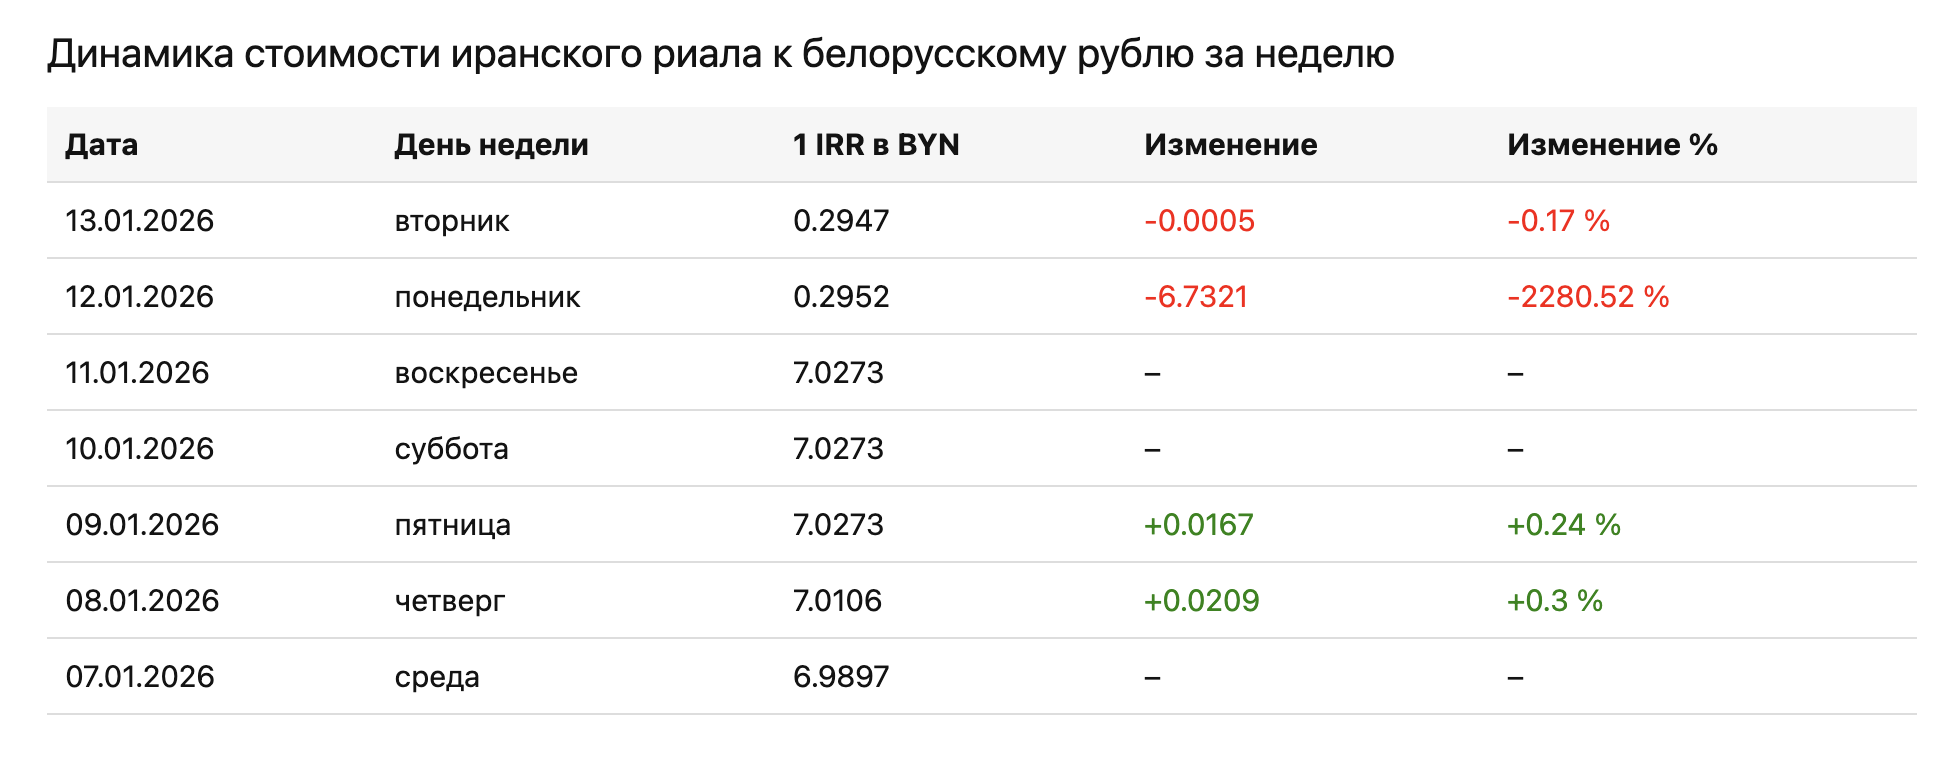Select the rate value 6.9897

click(841, 677)
